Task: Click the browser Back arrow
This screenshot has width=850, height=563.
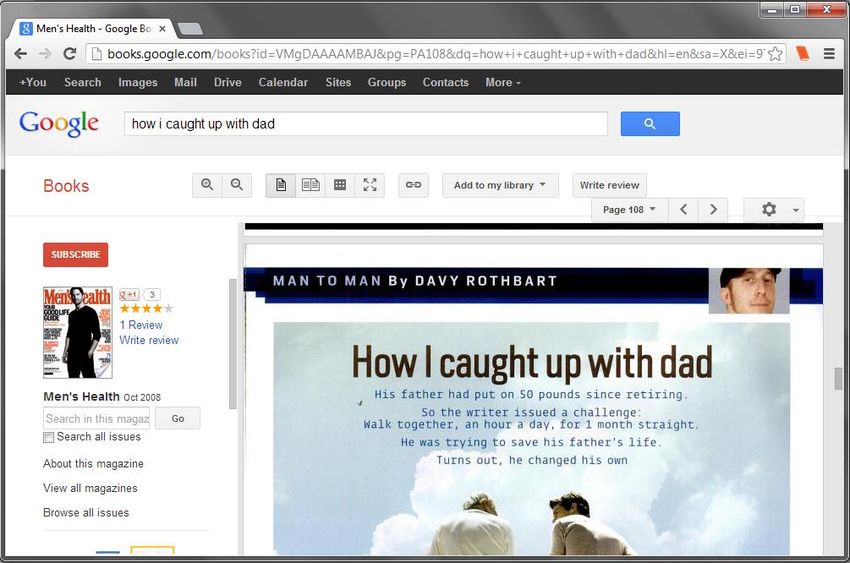Action: [21, 54]
